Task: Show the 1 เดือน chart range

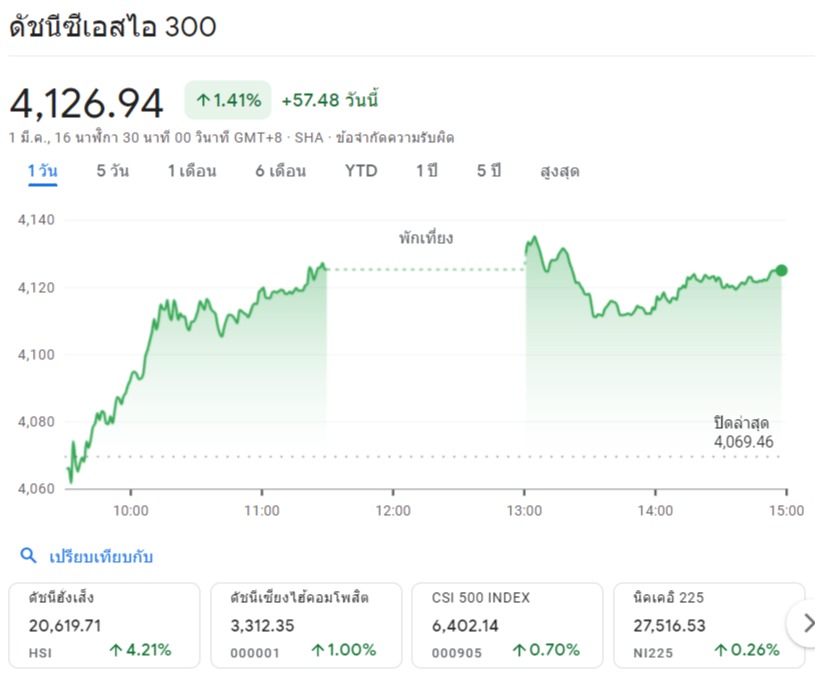Action: tap(192, 171)
